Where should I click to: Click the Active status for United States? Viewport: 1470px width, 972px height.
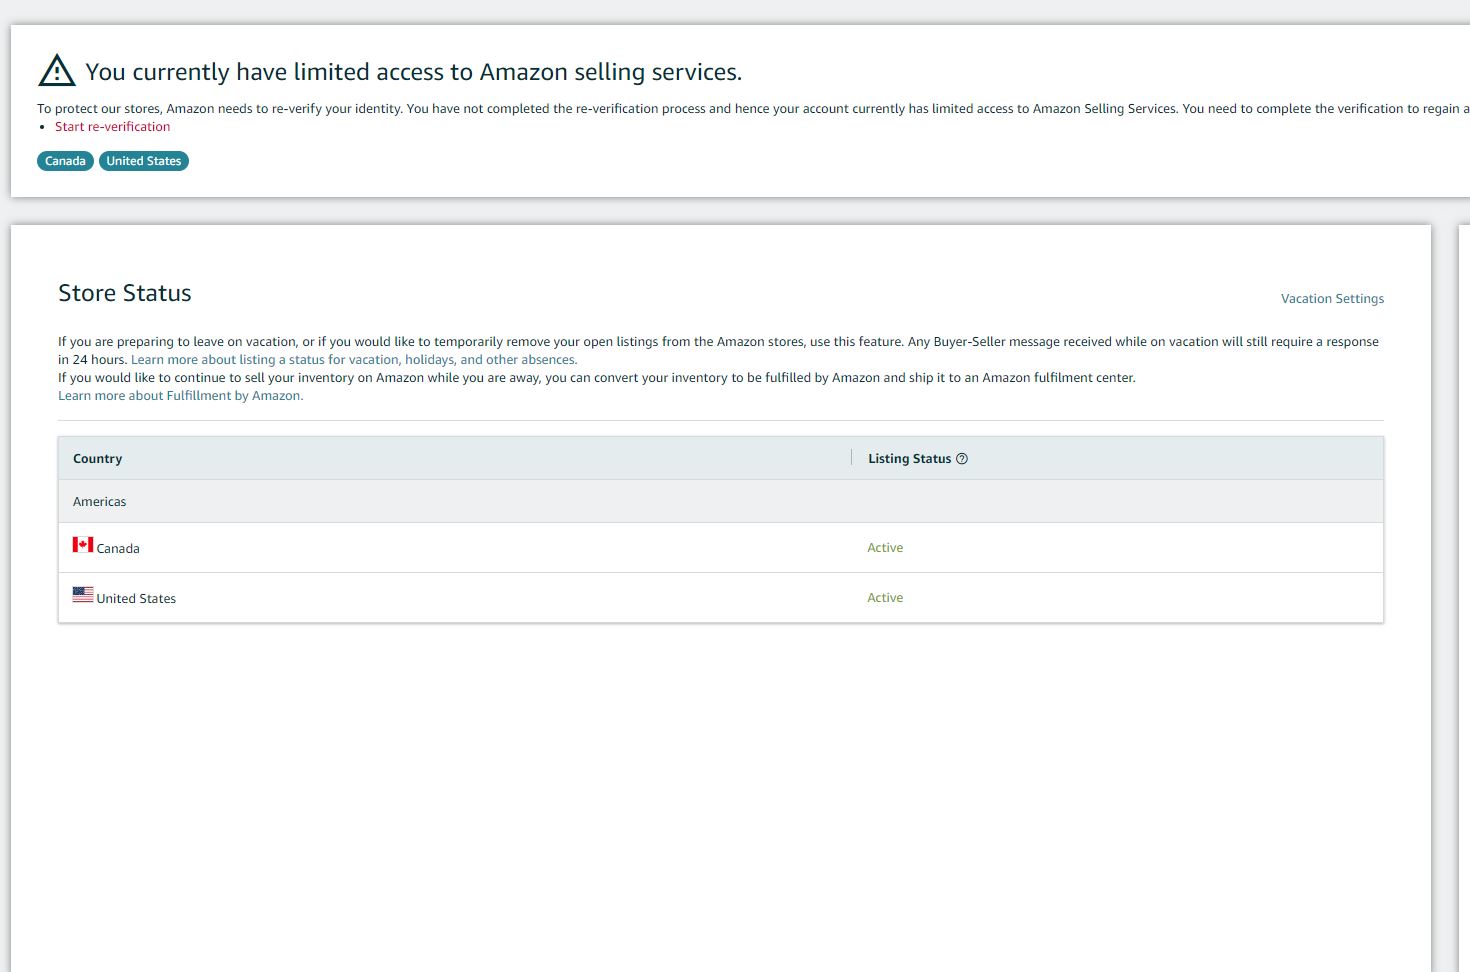coord(885,598)
